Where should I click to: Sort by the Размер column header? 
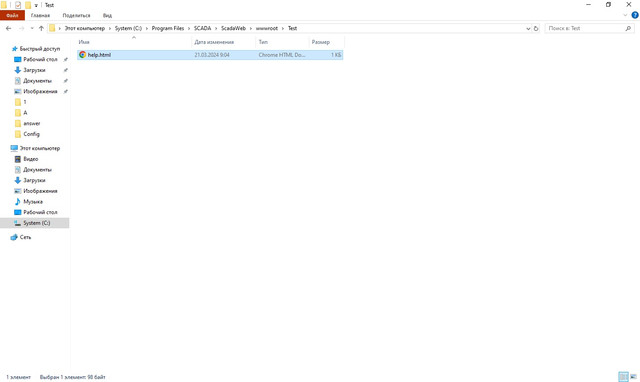click(326, 42)
